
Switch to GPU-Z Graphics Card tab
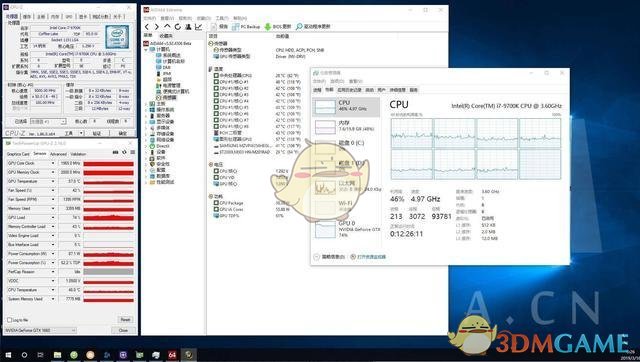pos(18,154)
